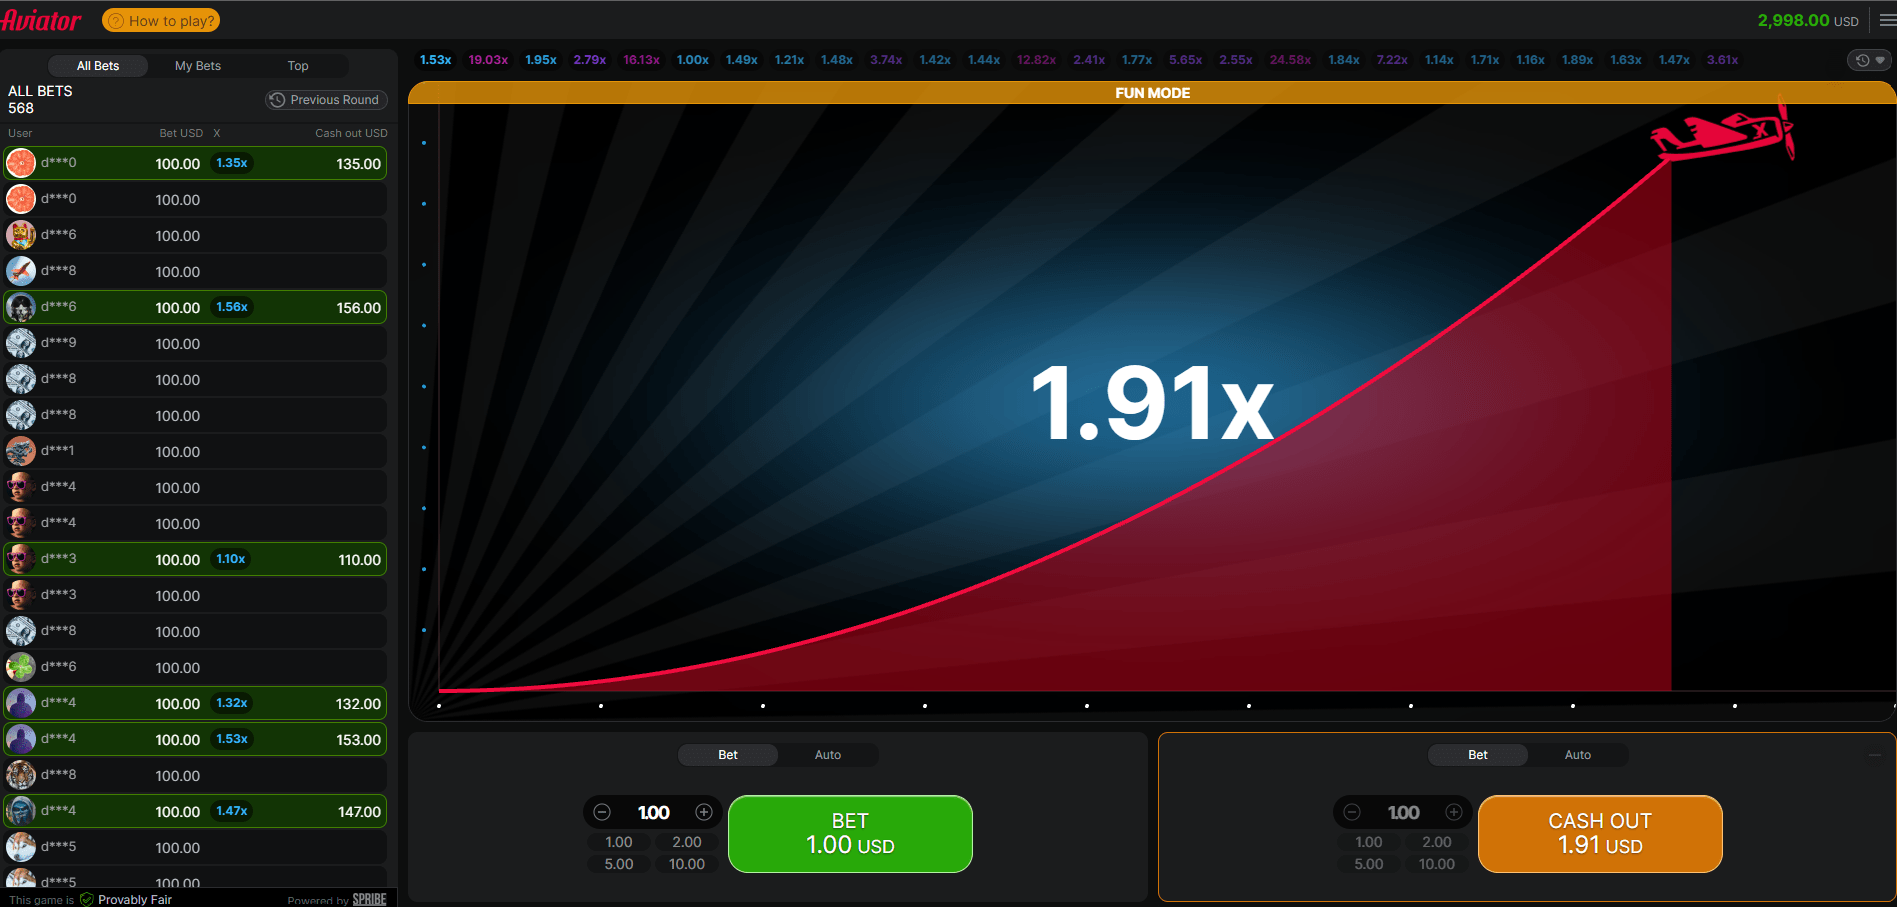Viewport: 1897px width, 907px height.
Task: Open the 19.03x round in history bar
Action: coord(488,60)
